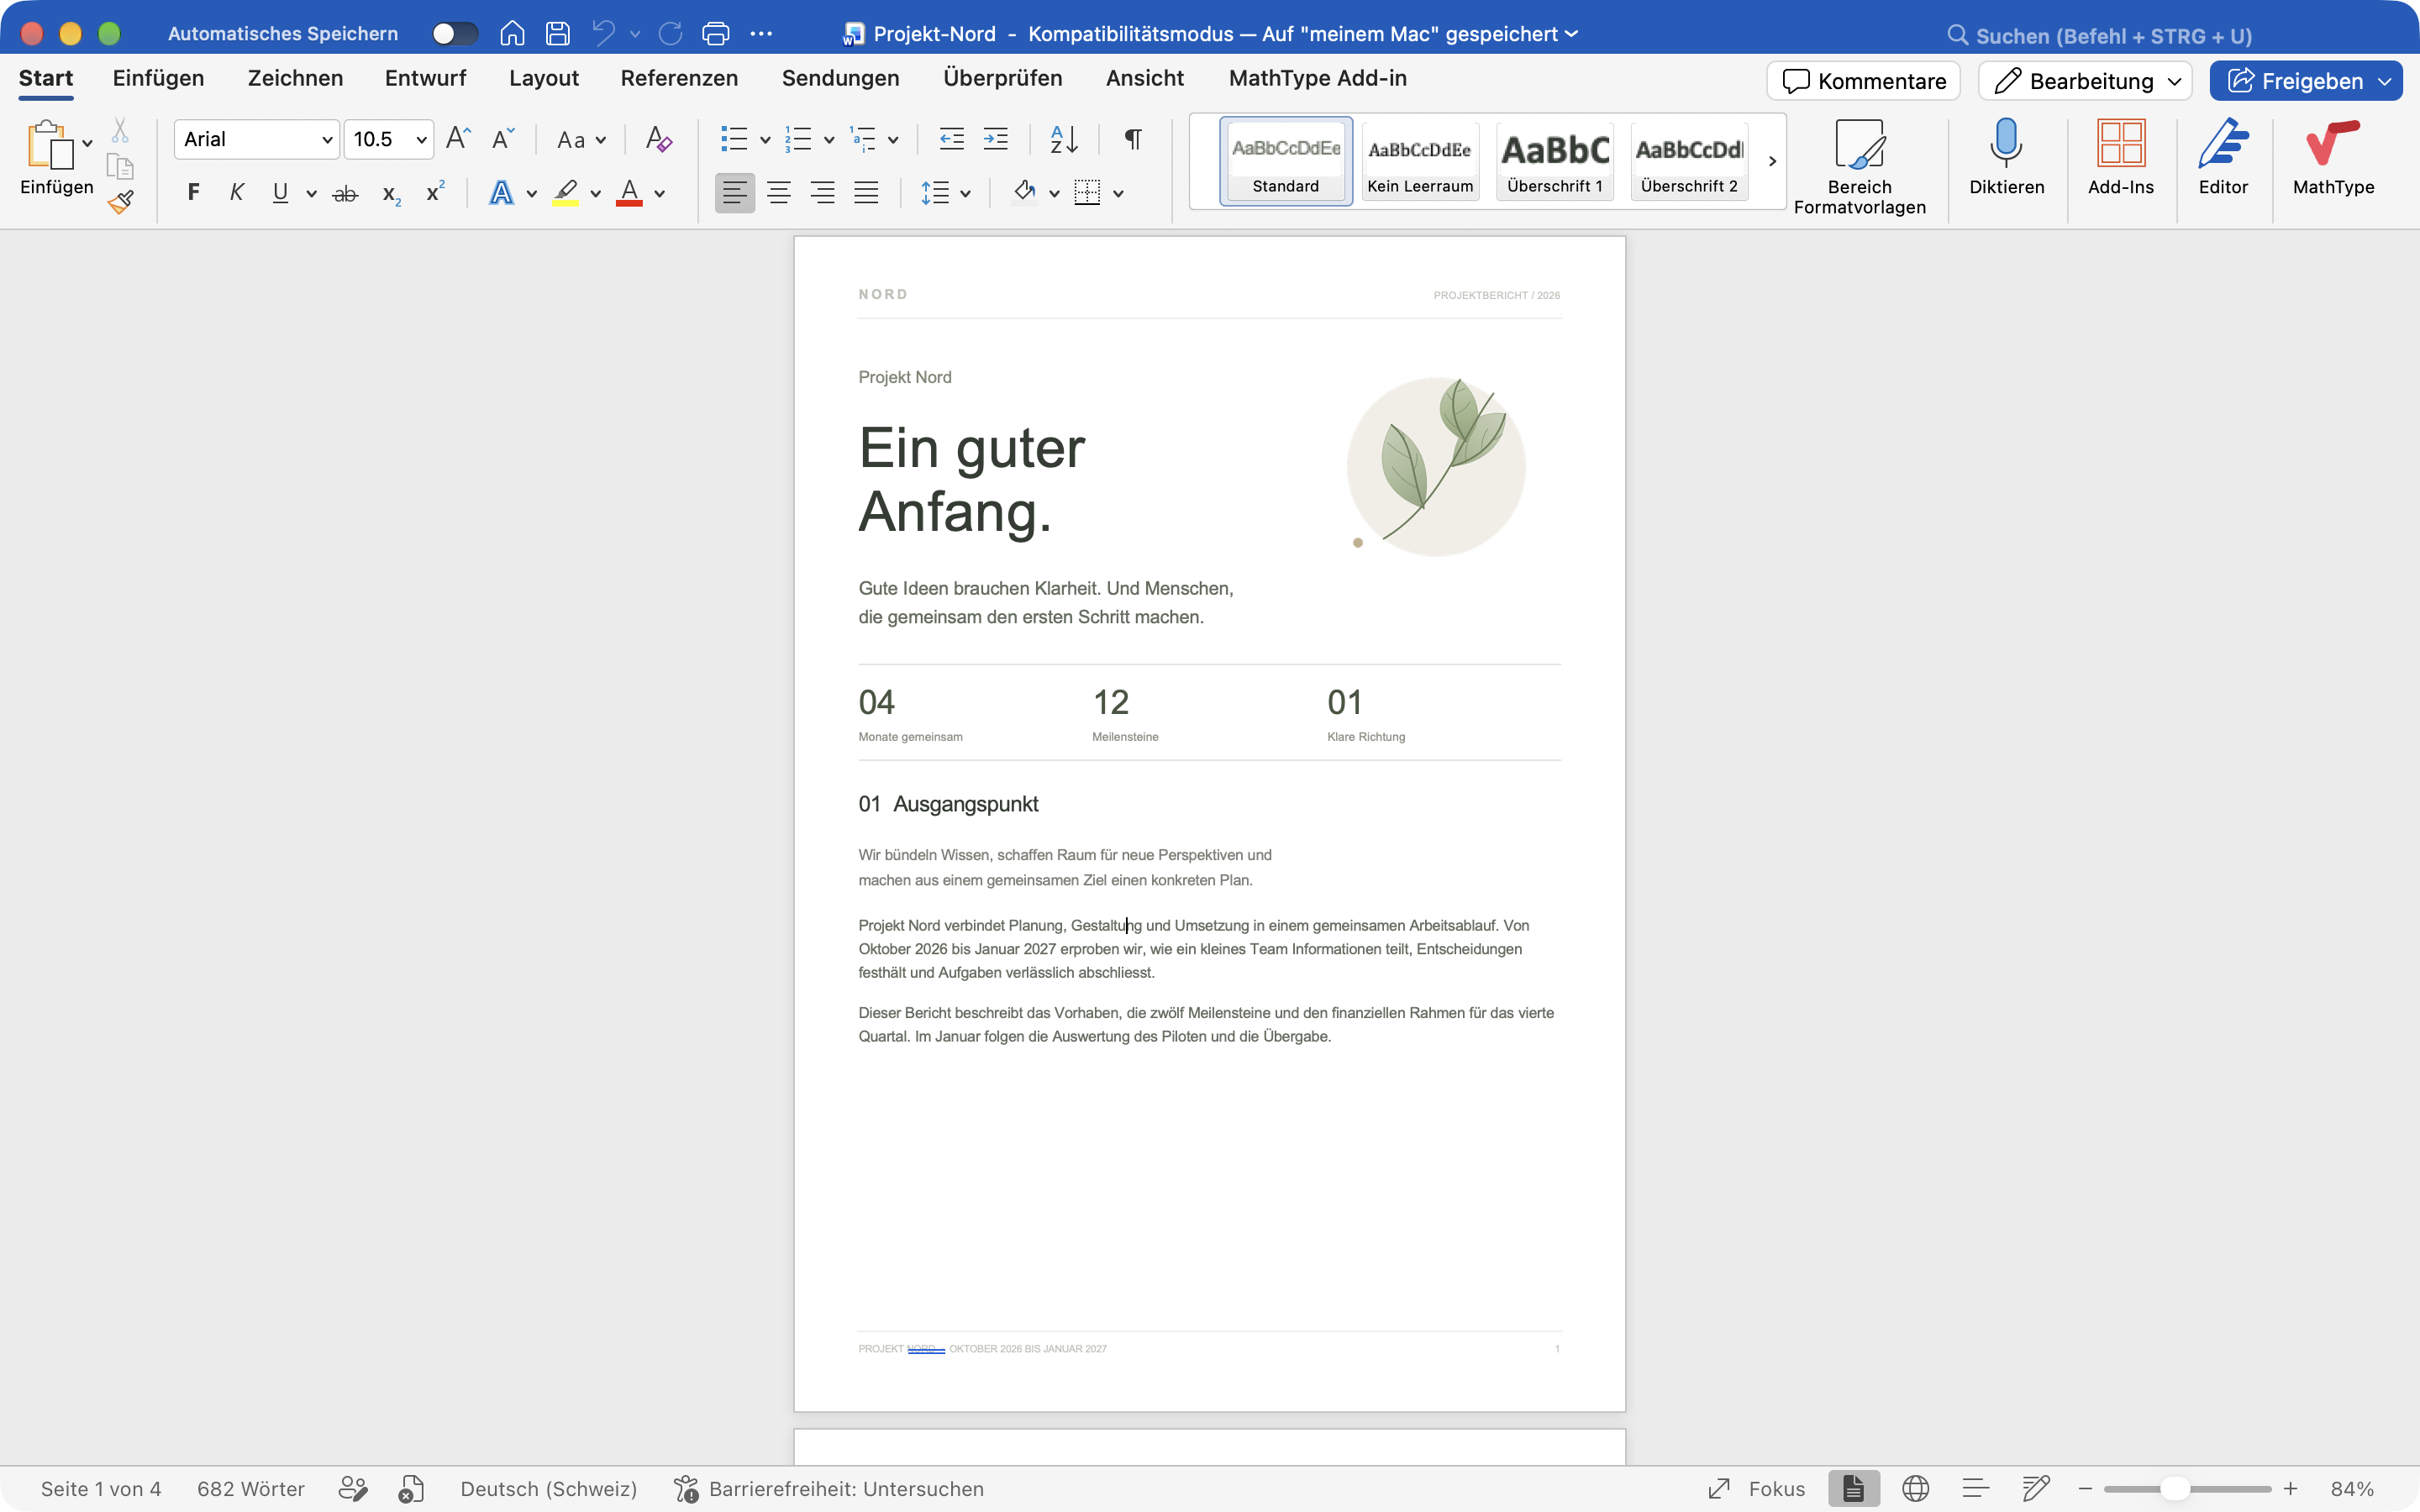Screen dimensions: 2420x1512
Task: Switch to Fokus mode in status bar
Action: (1757, 1489)
